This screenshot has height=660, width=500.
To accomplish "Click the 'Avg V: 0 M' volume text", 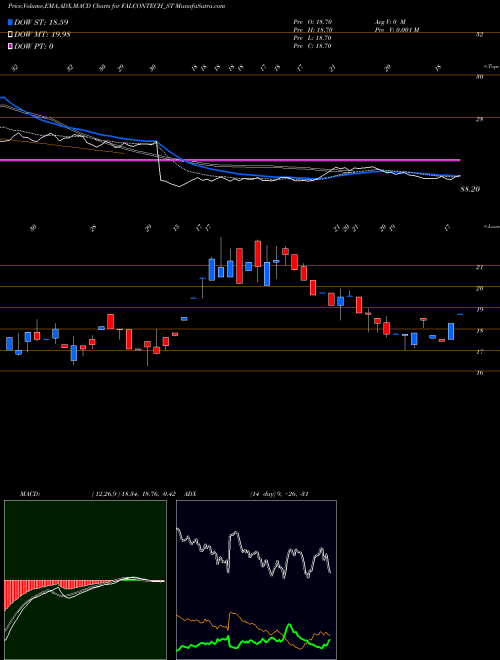I will tap(389, 22).
